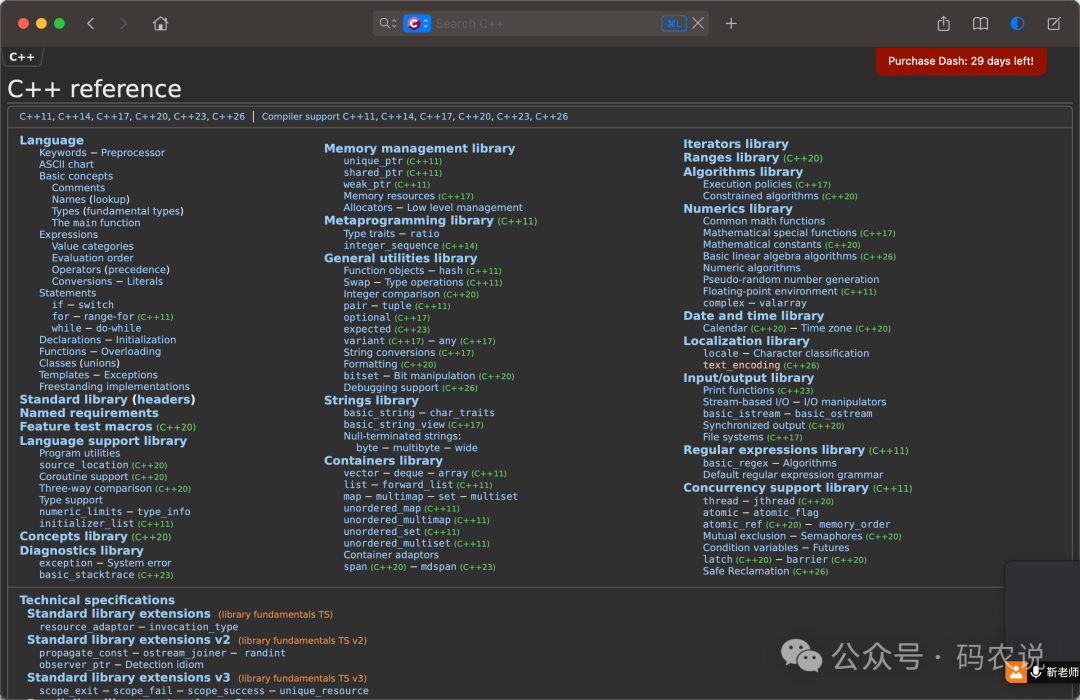Open Metaprogramming library link
This screenshot has width=1080, height=700.
(x=409, y=220)
